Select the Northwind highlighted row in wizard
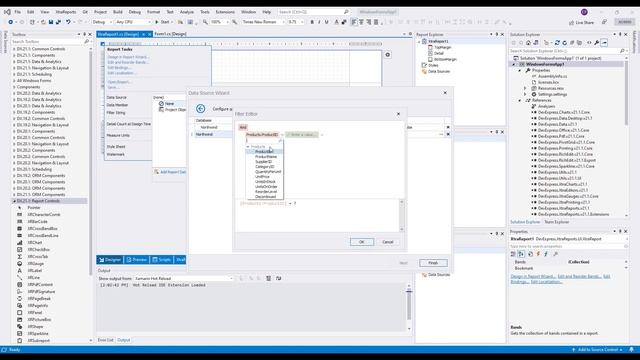Screen dimensions: 640x360 [212, 134]
